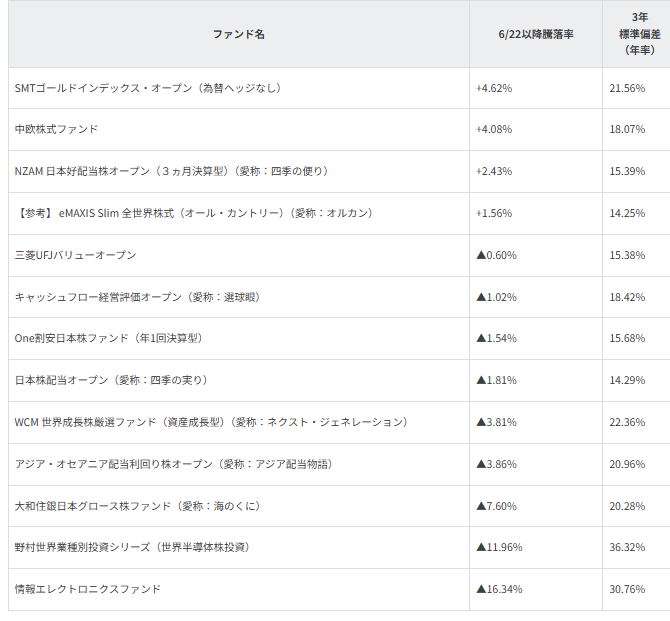Select 三菱UFJバリューオープン fund name

[75, 255]
